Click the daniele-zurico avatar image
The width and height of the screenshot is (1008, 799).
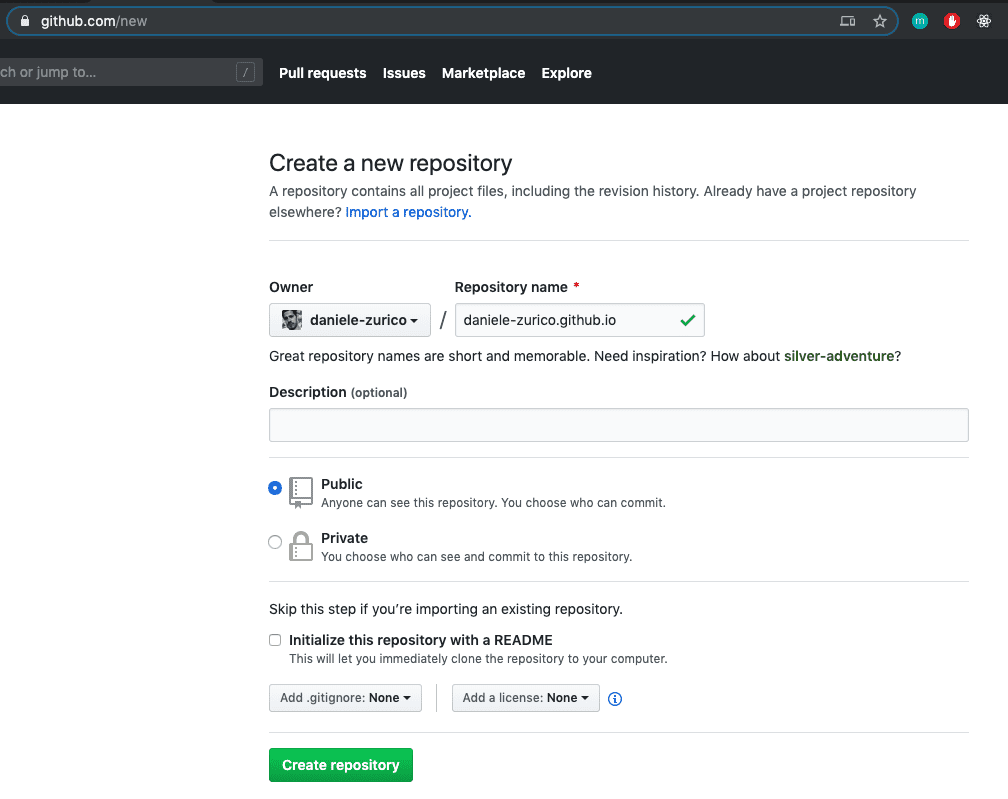point(292,319)
